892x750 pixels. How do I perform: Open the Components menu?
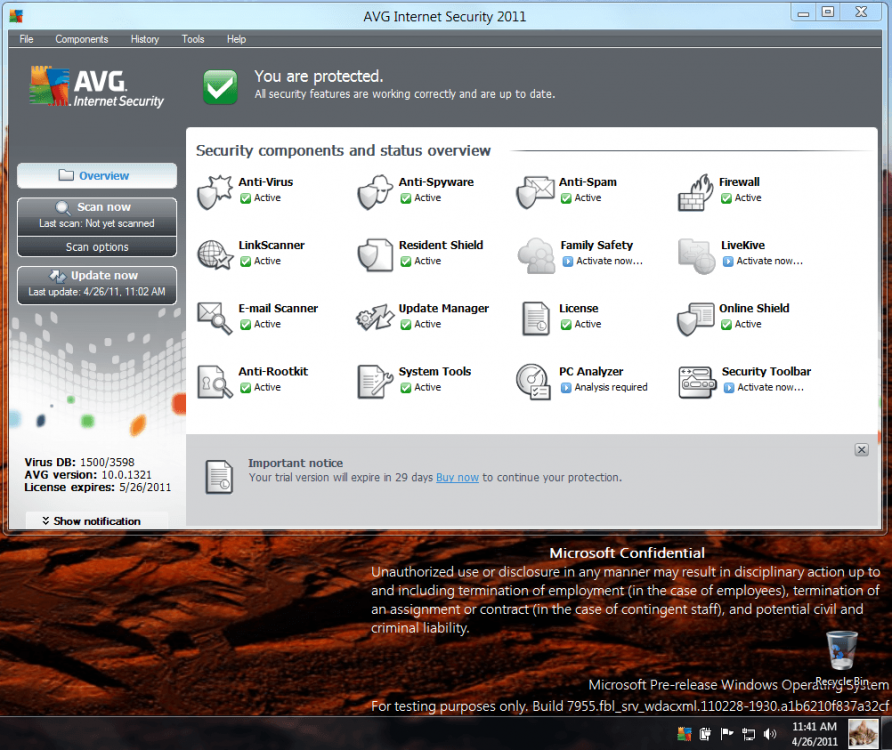pyautogui.click(x=81, y=39)
